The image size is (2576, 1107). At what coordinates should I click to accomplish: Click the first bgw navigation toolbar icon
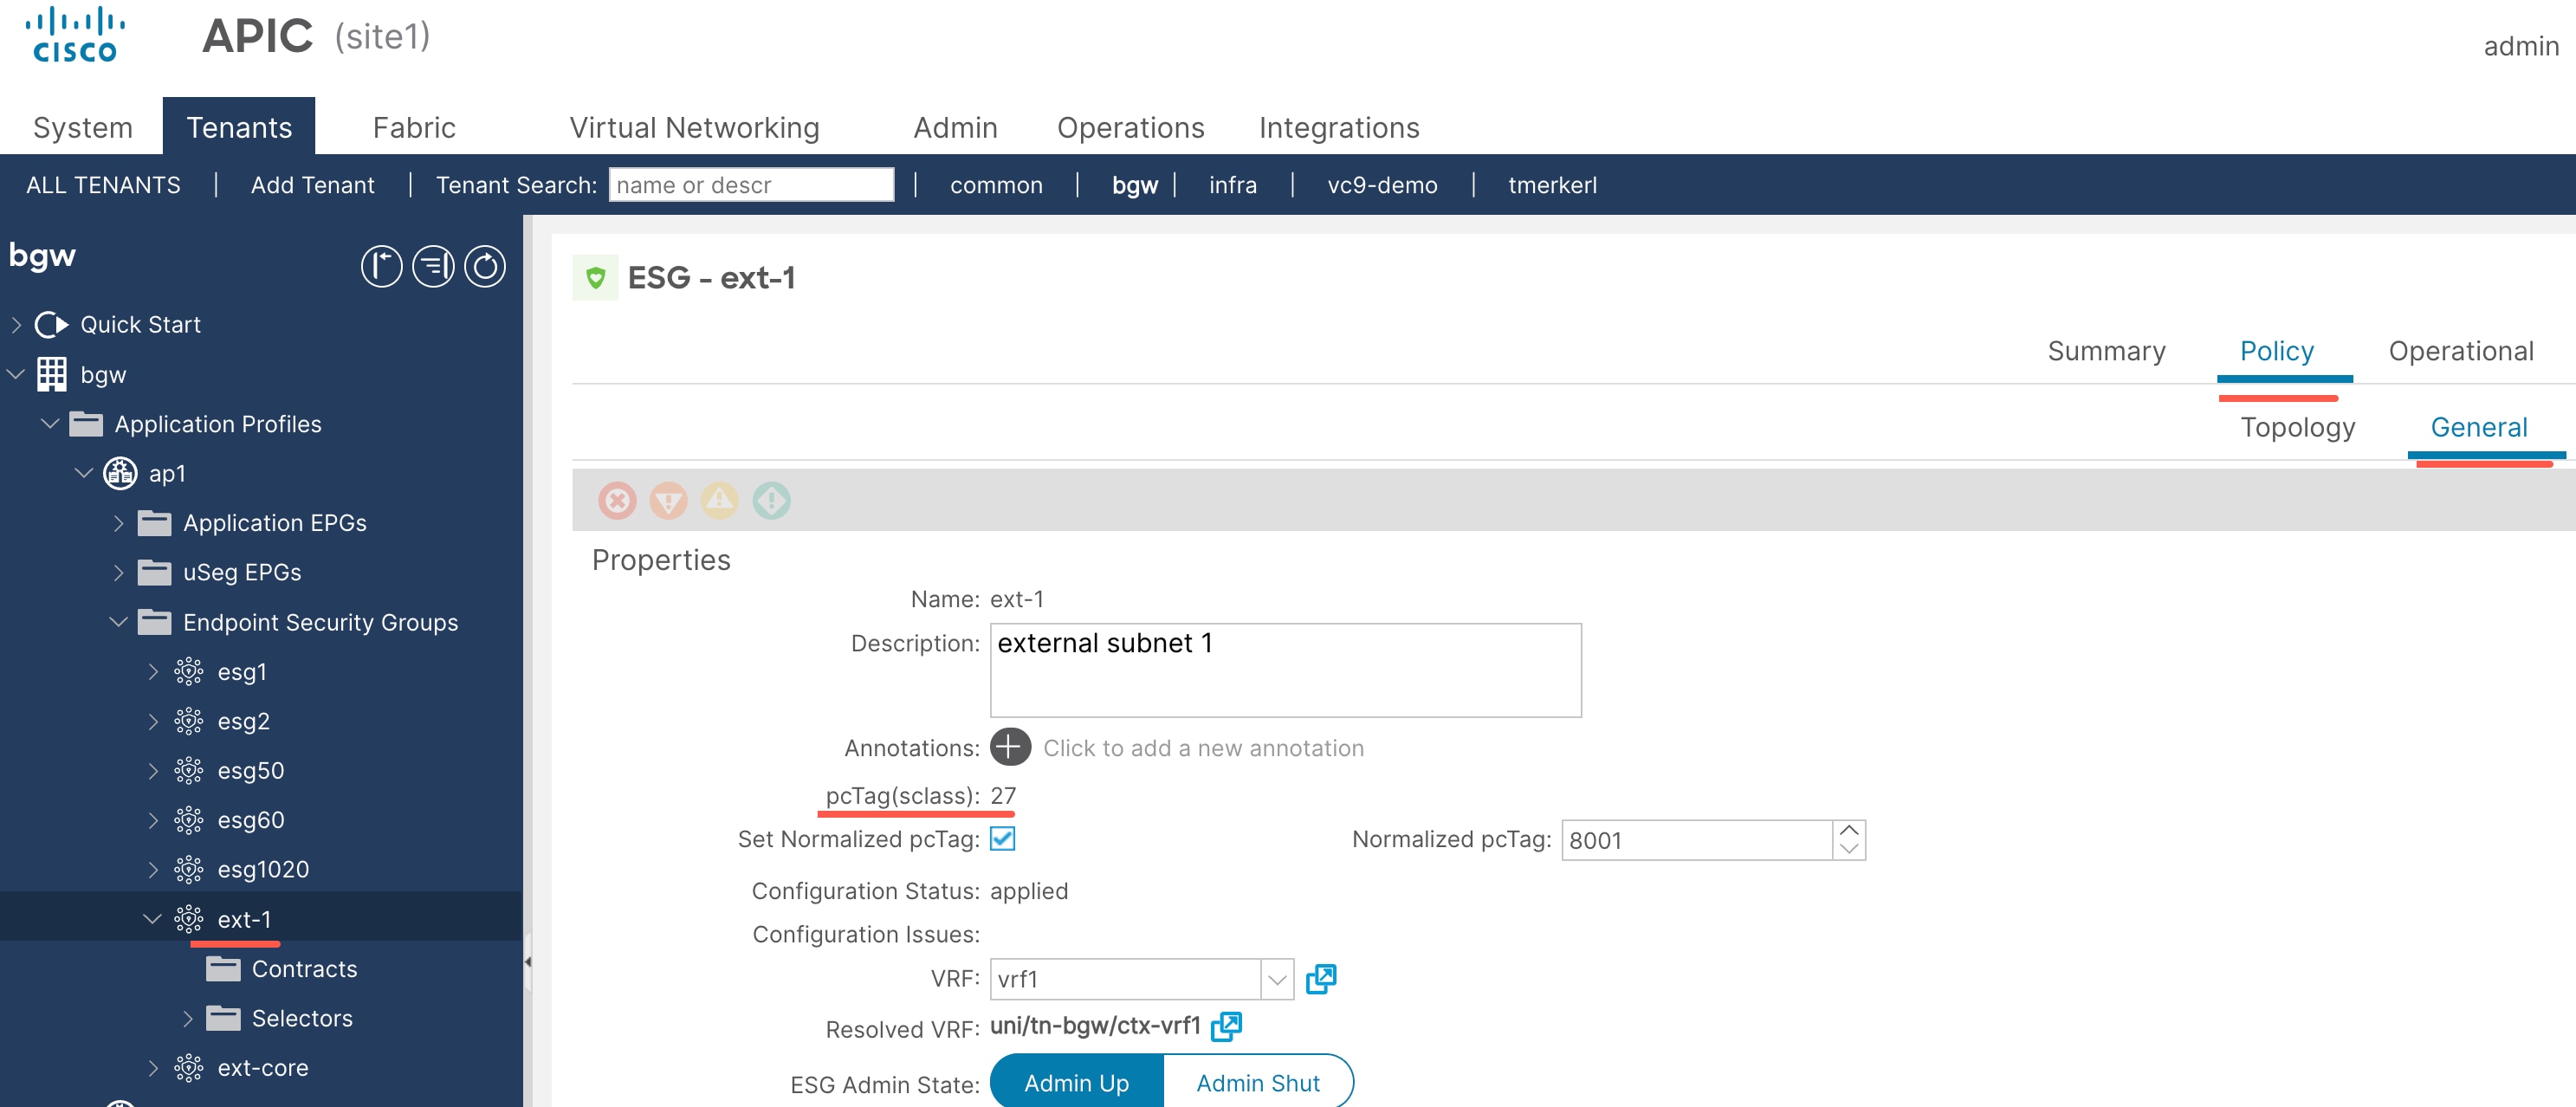pos(381,266)
